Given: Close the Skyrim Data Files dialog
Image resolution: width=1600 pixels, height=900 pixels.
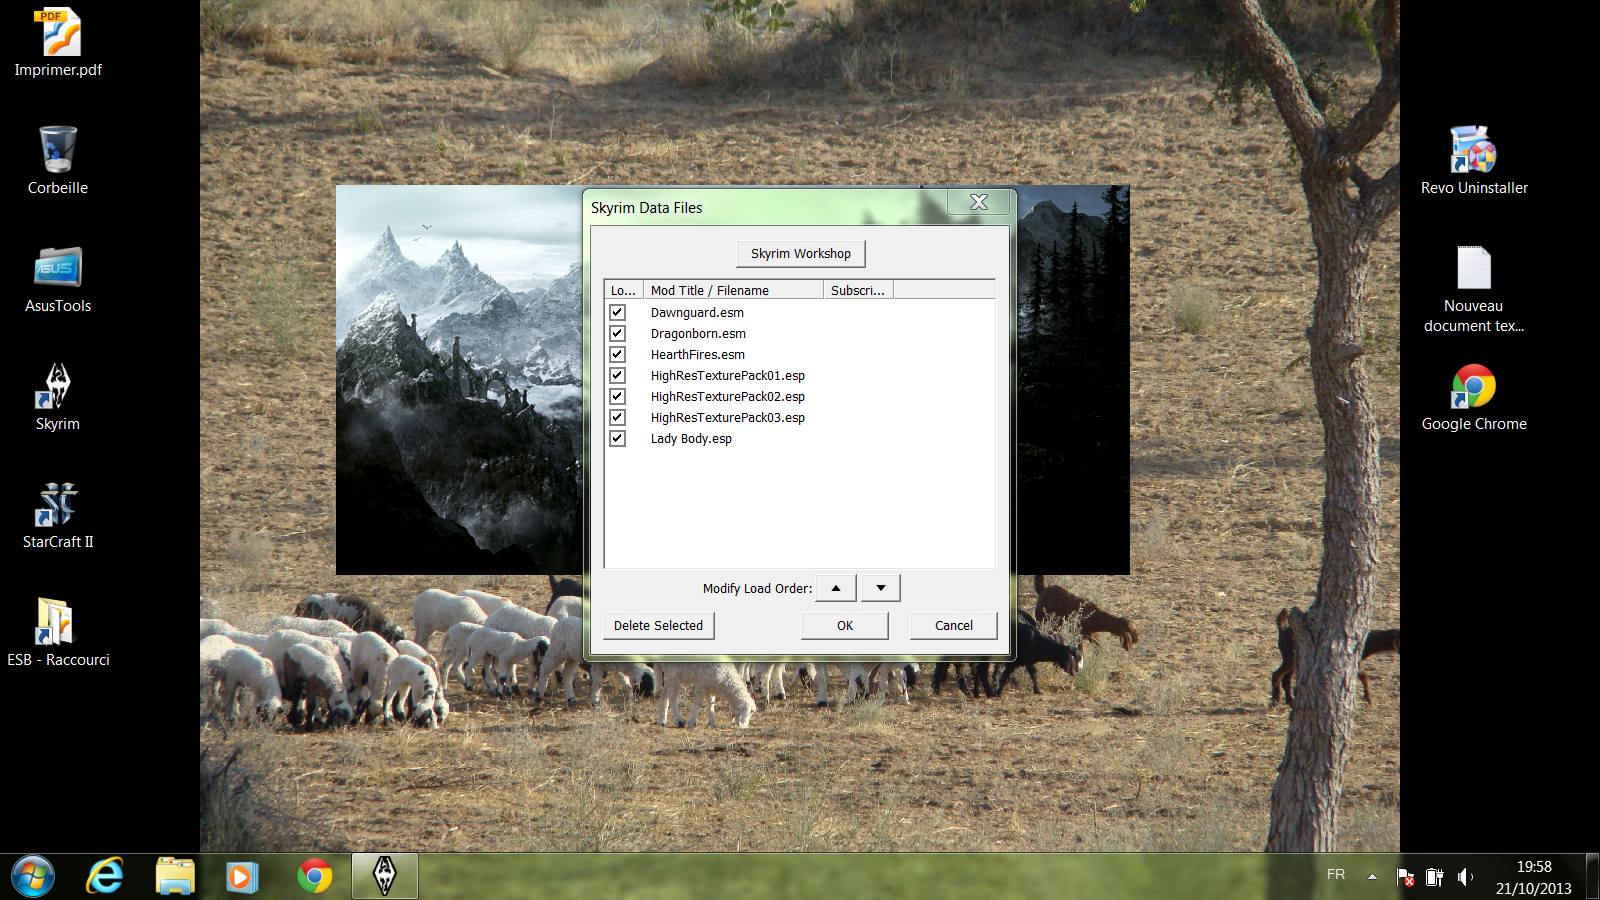Looking at the screenshot, I should tap(980, 202).
